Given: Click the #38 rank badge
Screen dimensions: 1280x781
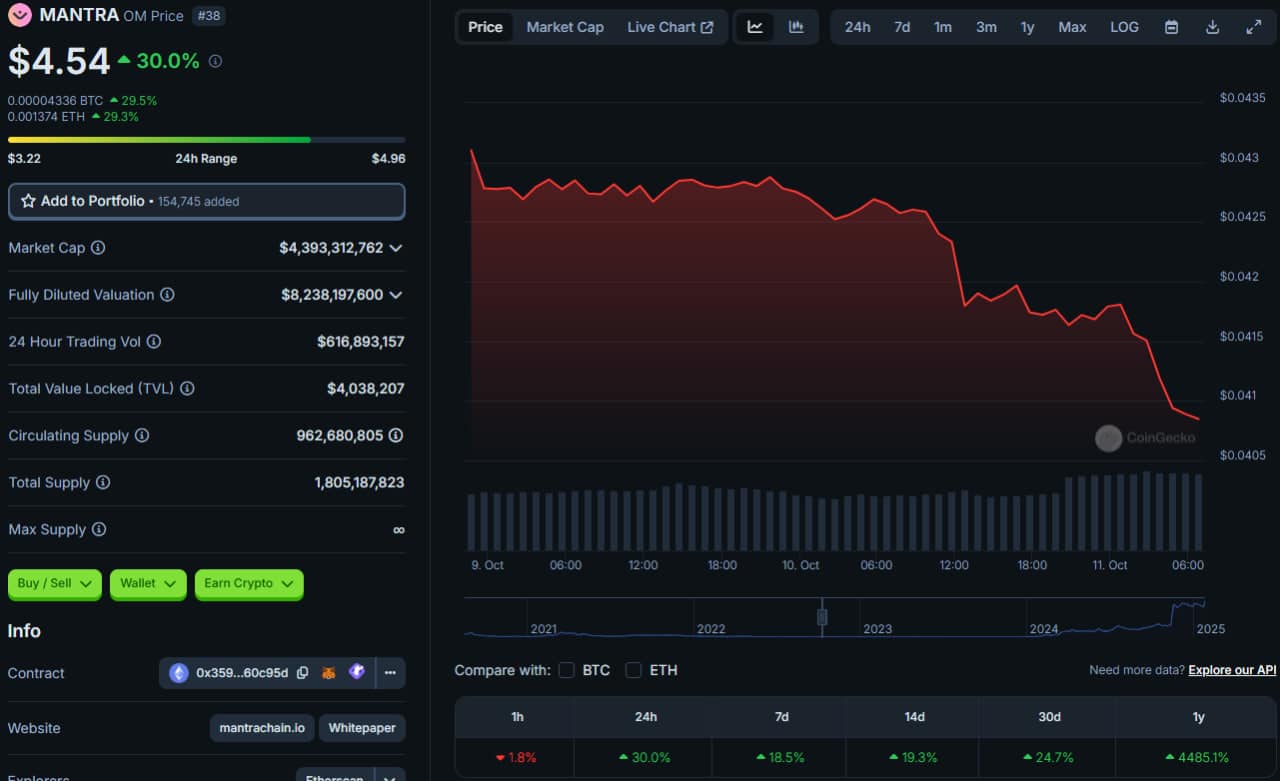Looking at the screenshot, I should (x=208, y=16).
